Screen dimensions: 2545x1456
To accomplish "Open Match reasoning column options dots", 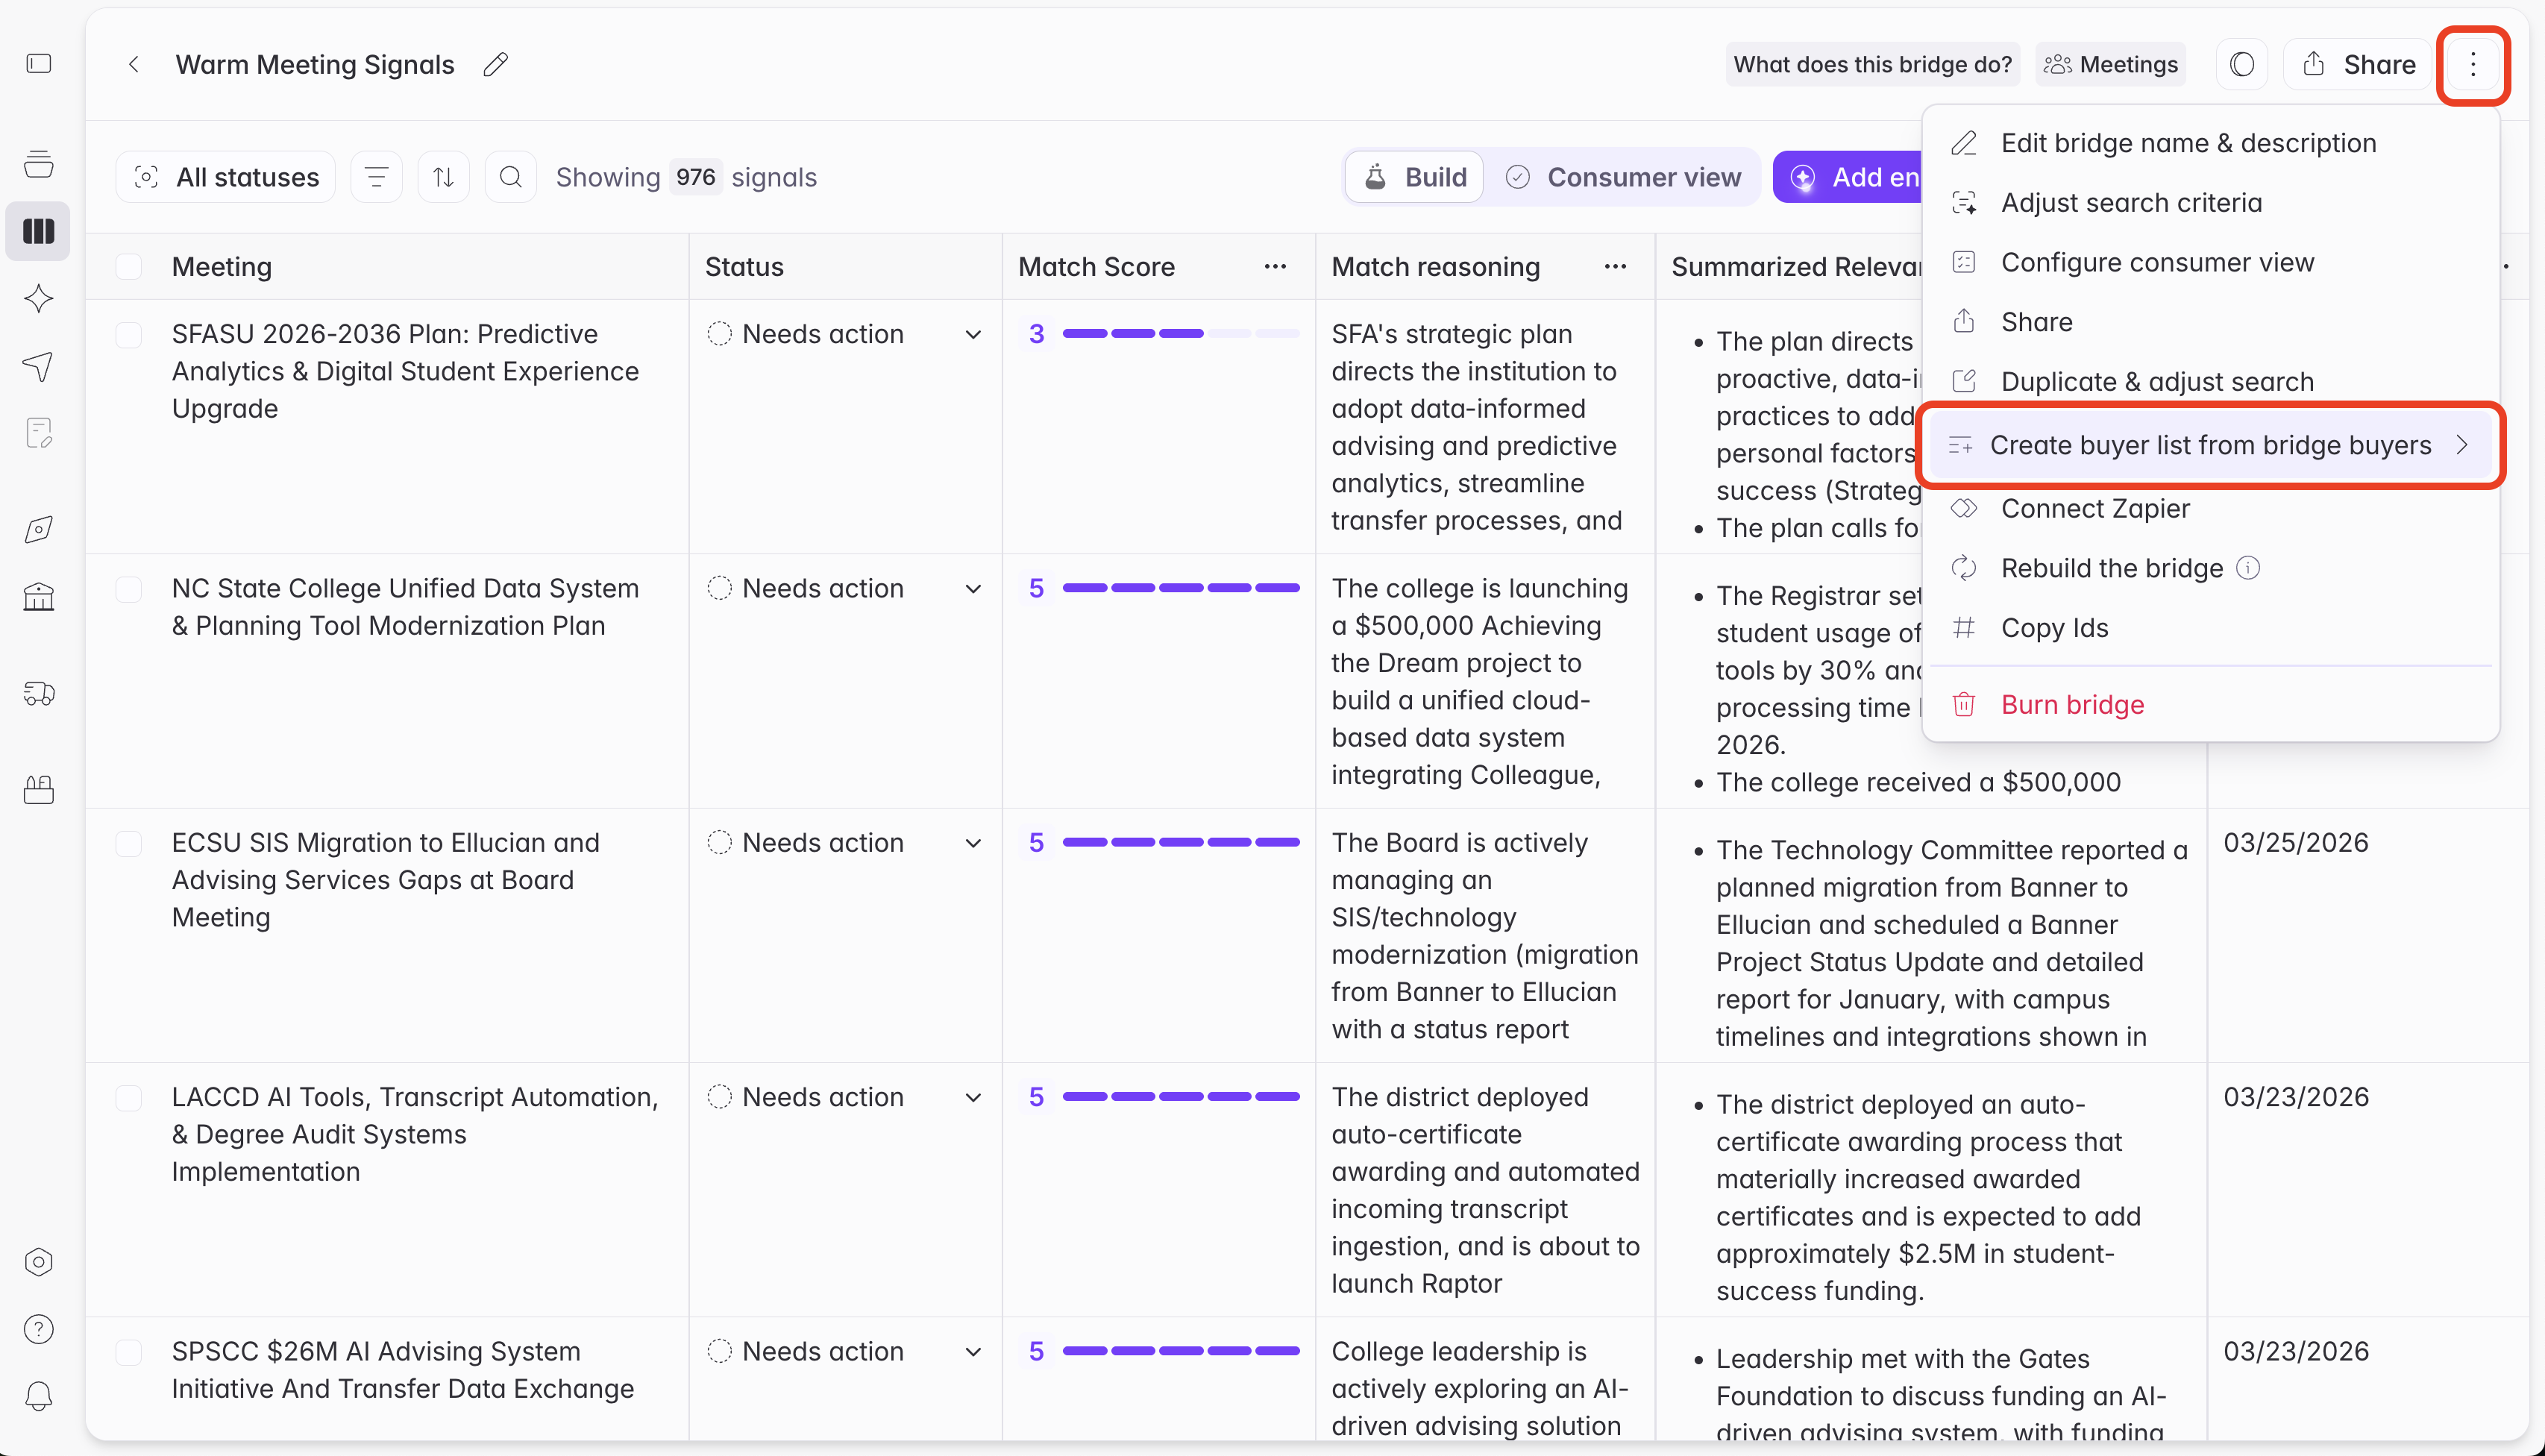I will (x=1615, y=266).
